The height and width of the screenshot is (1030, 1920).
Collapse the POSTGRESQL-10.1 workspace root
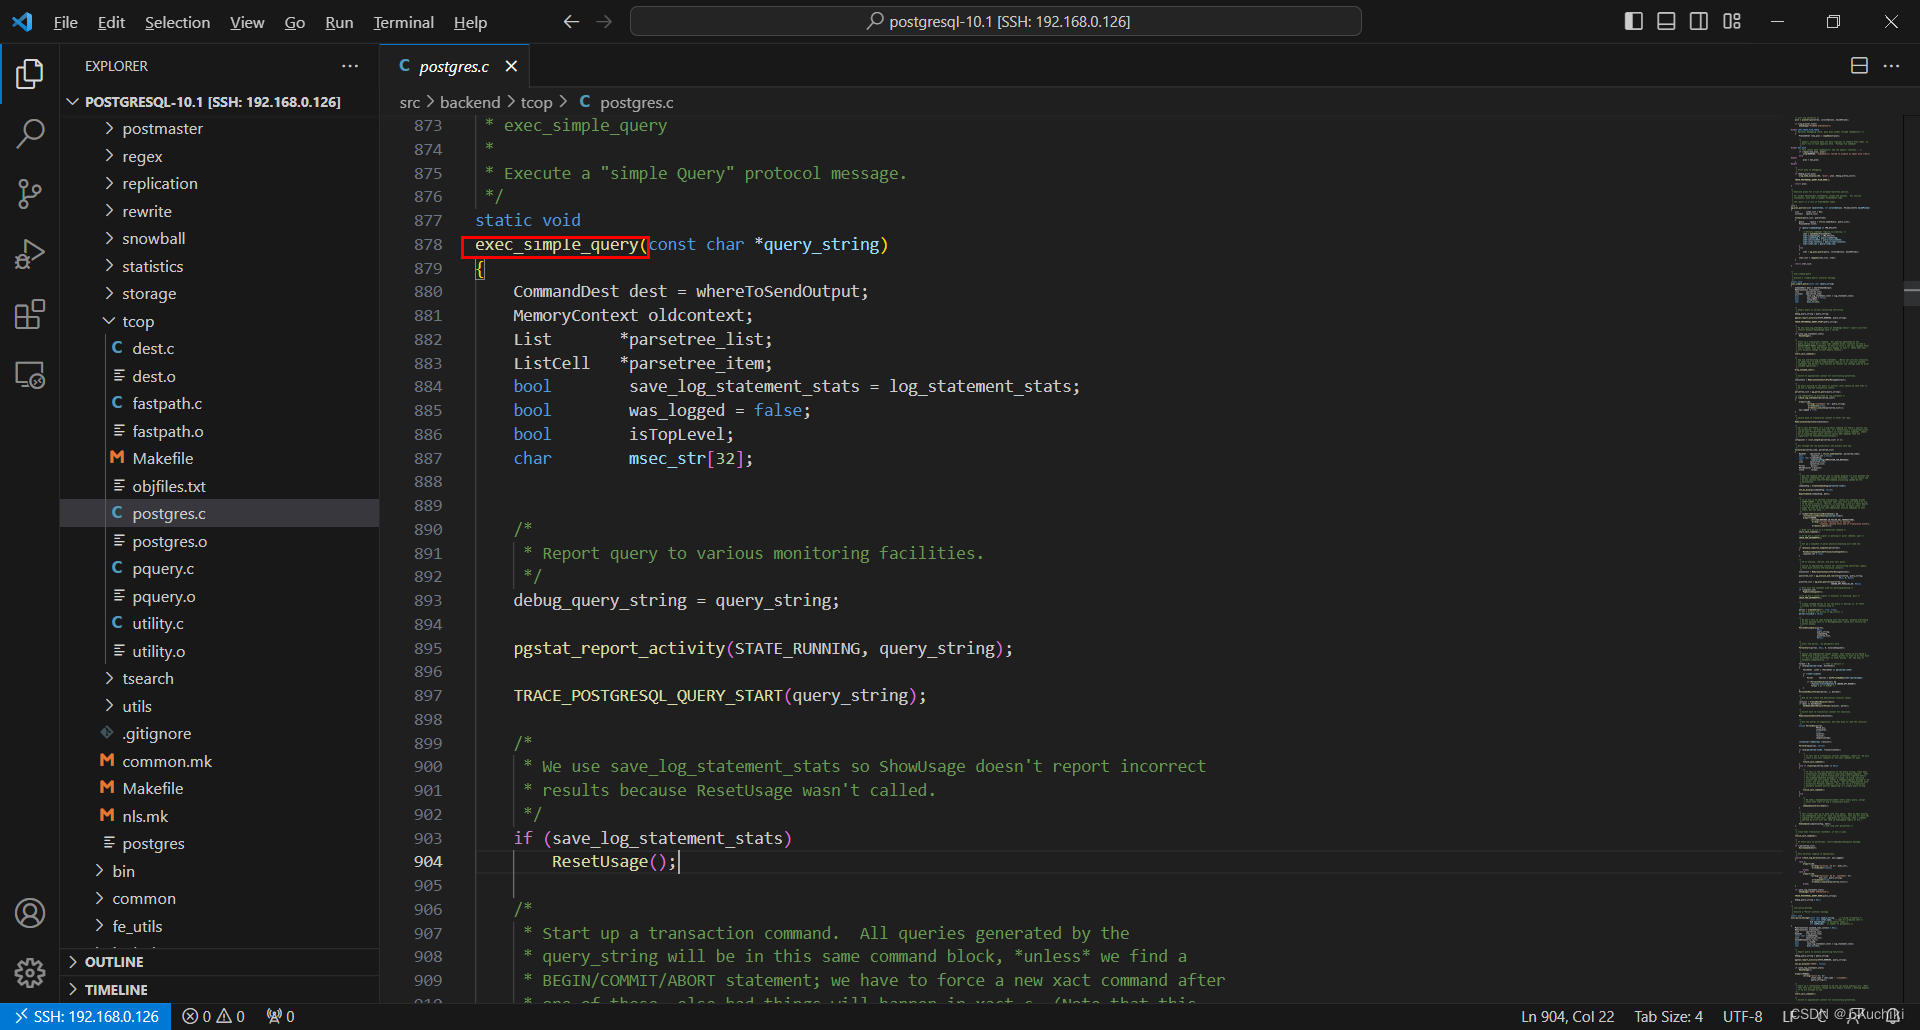click(212, 102)
